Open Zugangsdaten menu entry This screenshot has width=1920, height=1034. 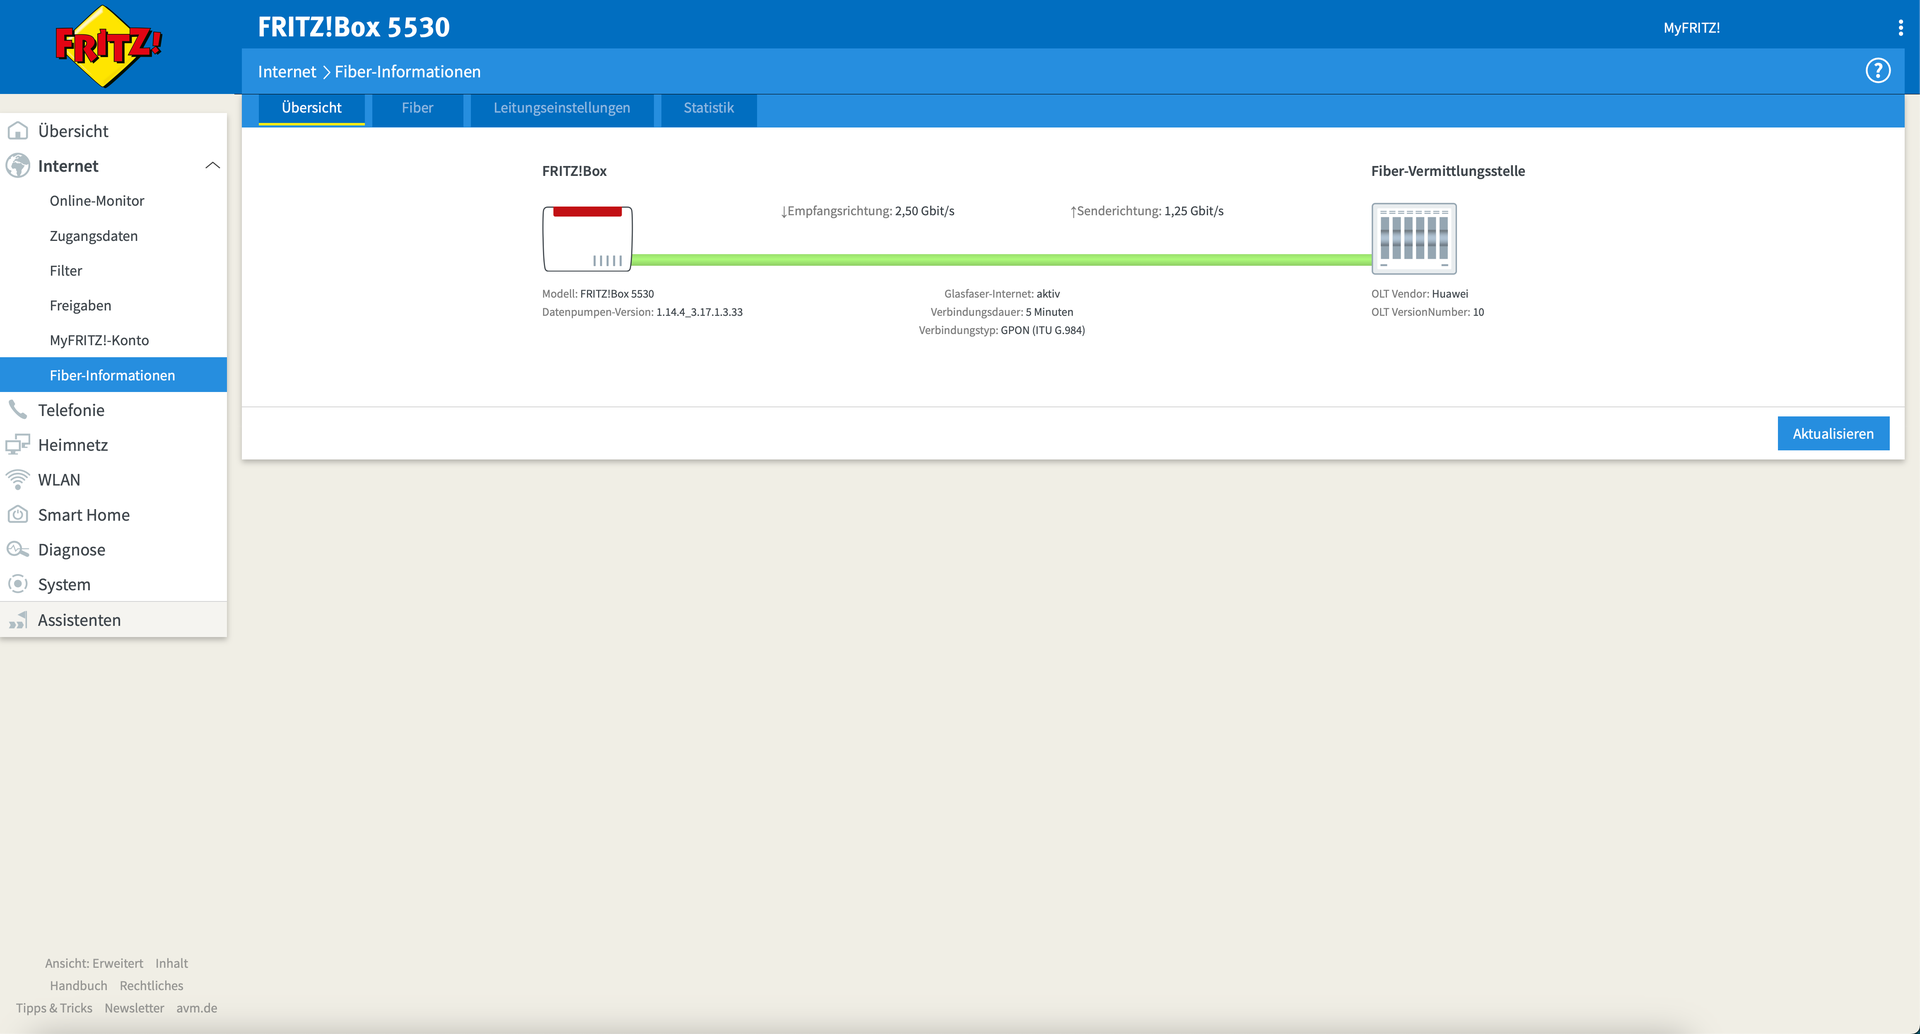pyautogui.click(x=94, y=236)
